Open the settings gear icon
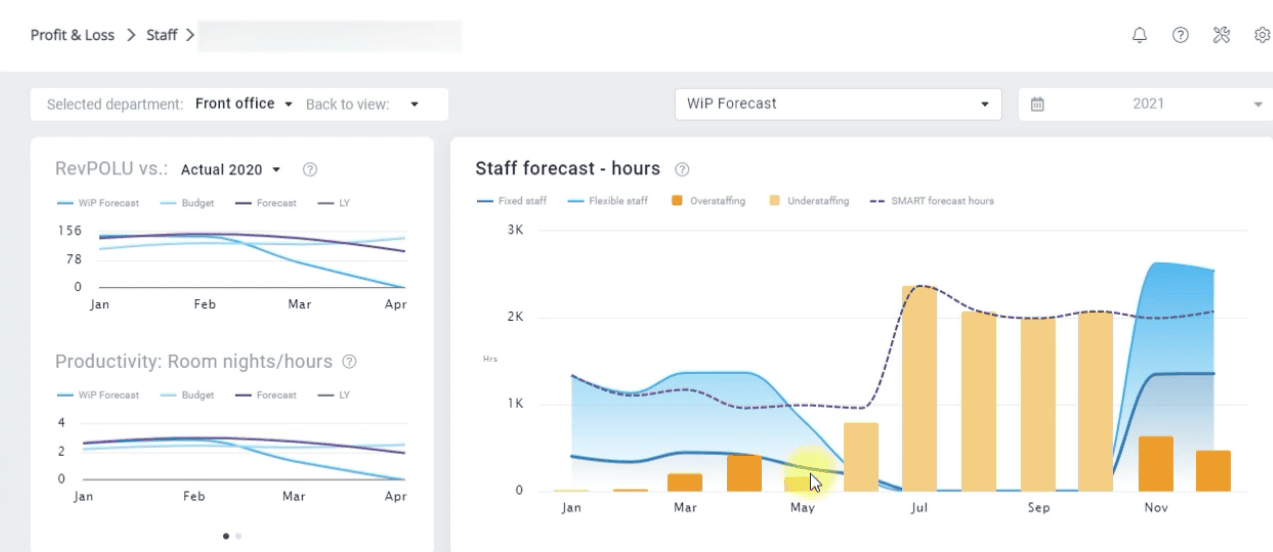This screenshot has width=1273, height=552. 1261,35
